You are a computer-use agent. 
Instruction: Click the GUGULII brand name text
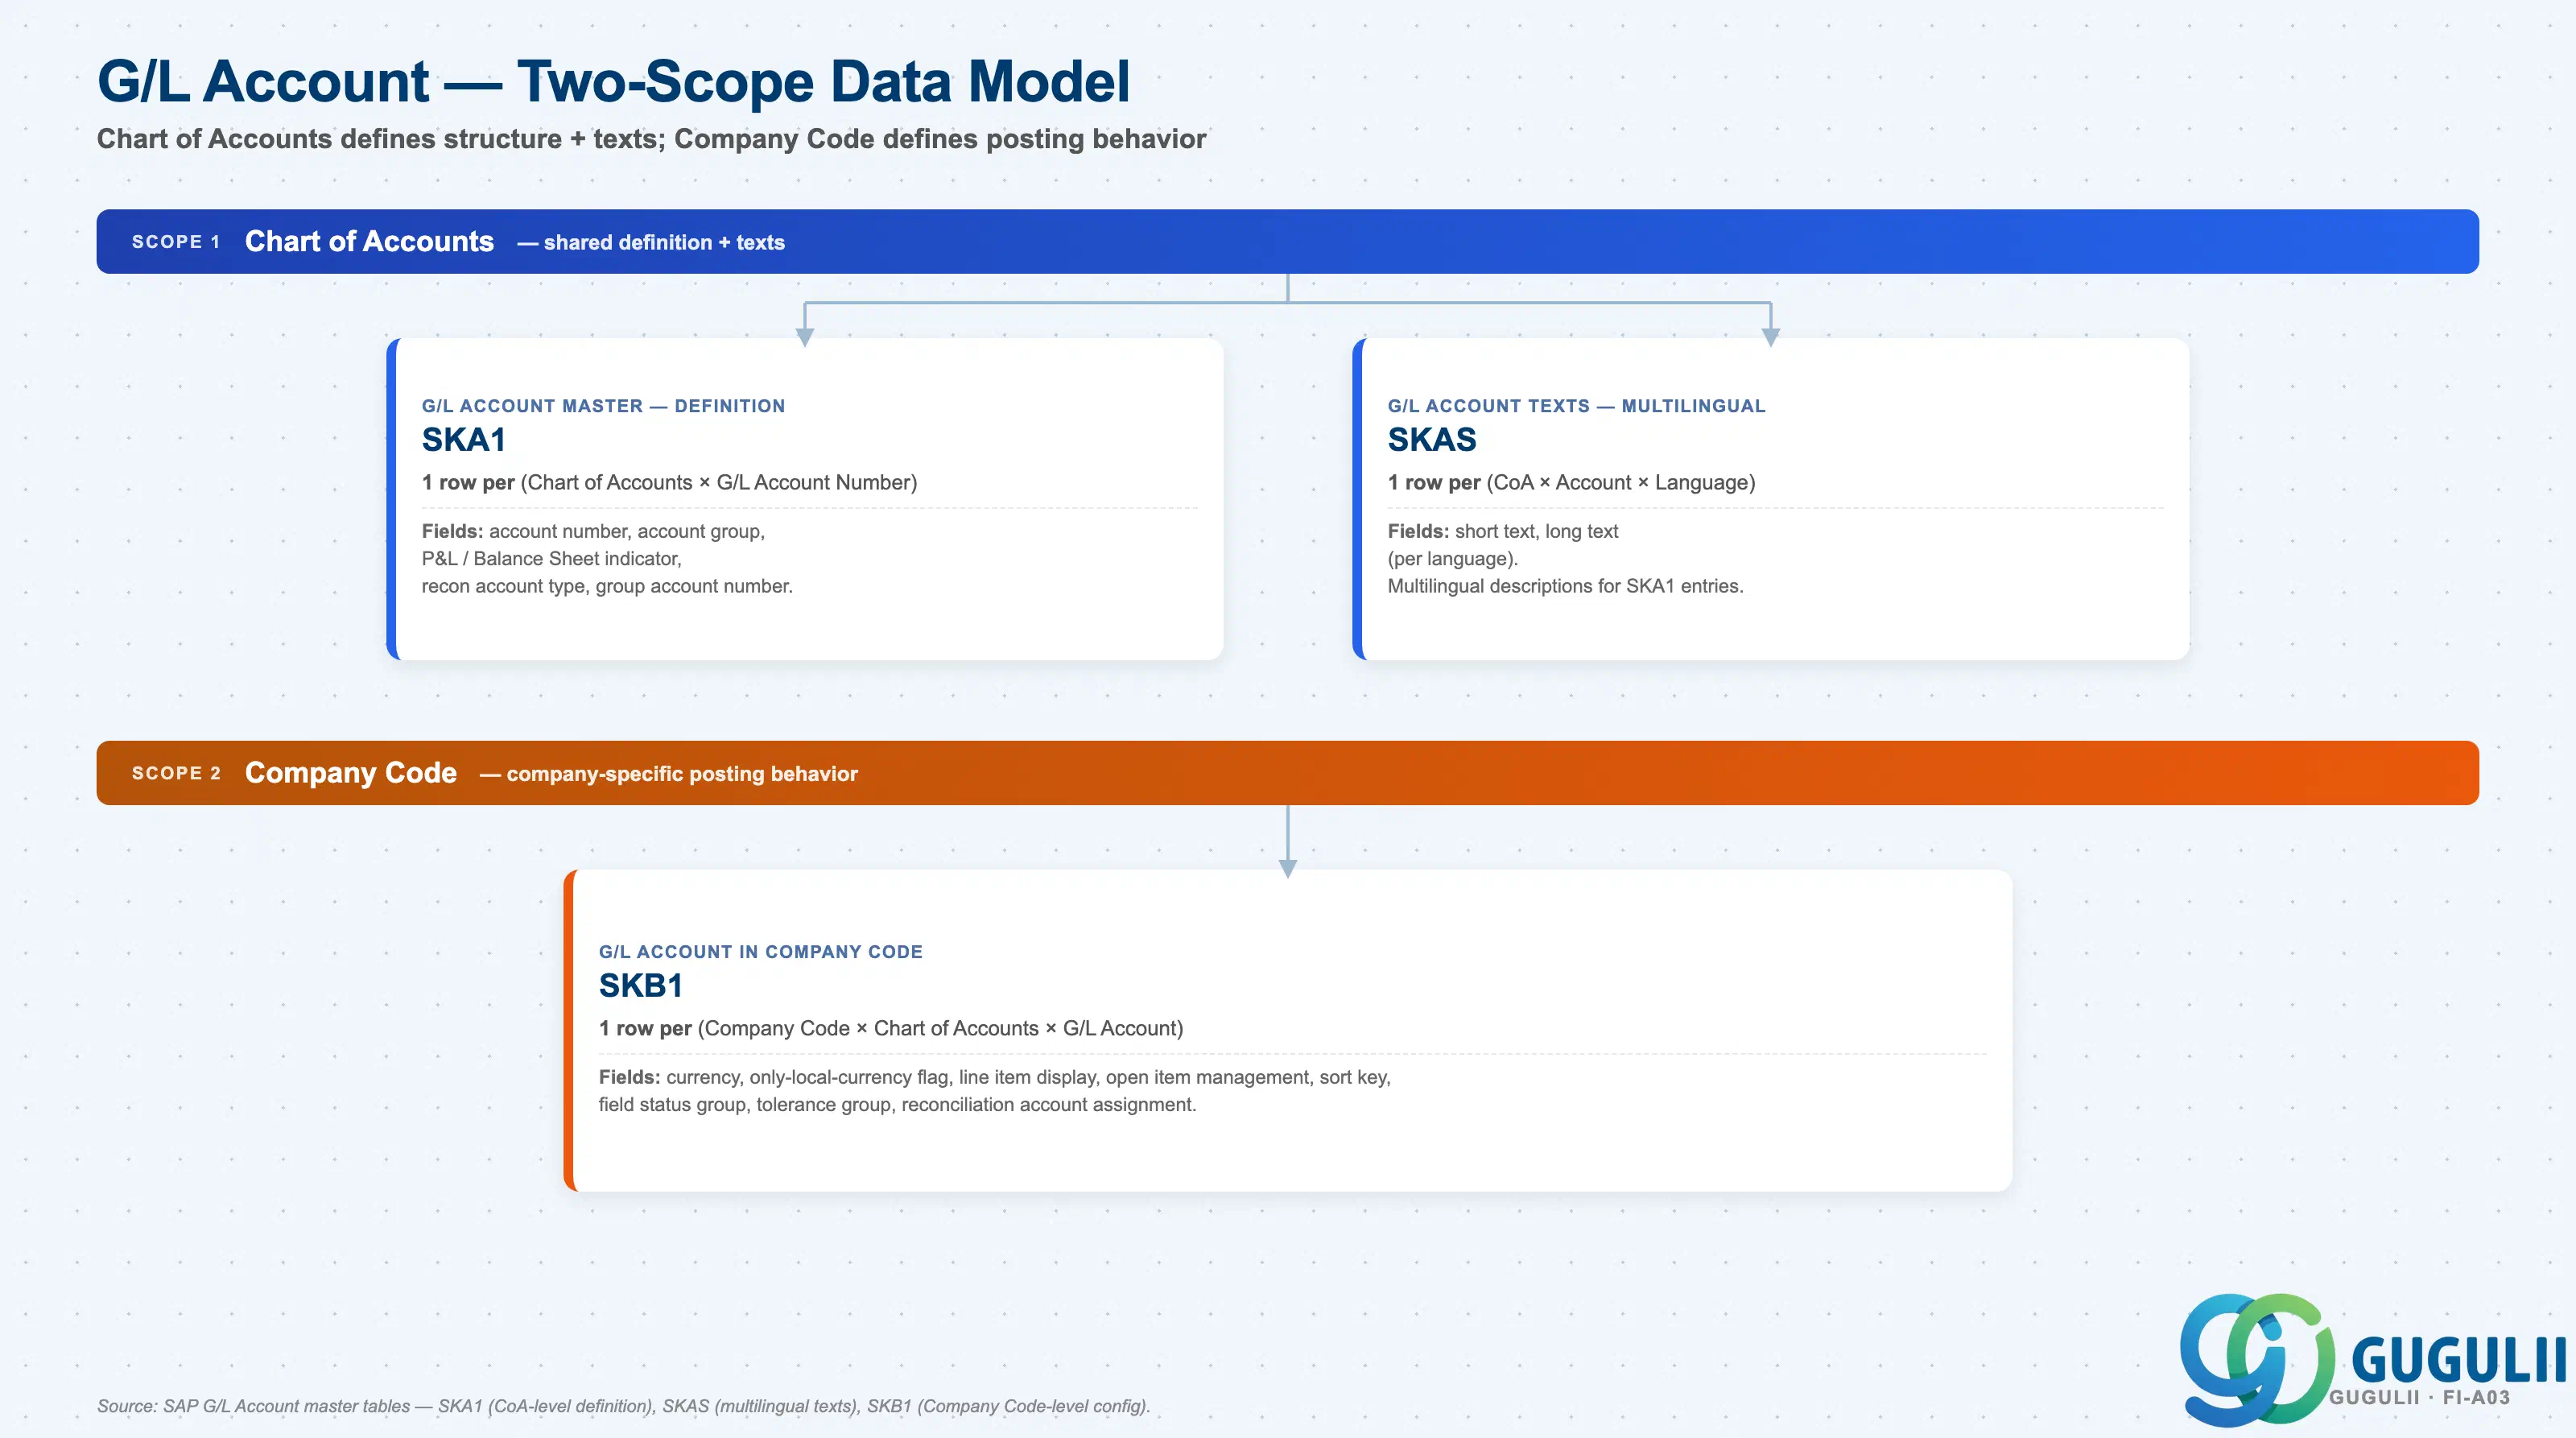tap(2458, 1360)
